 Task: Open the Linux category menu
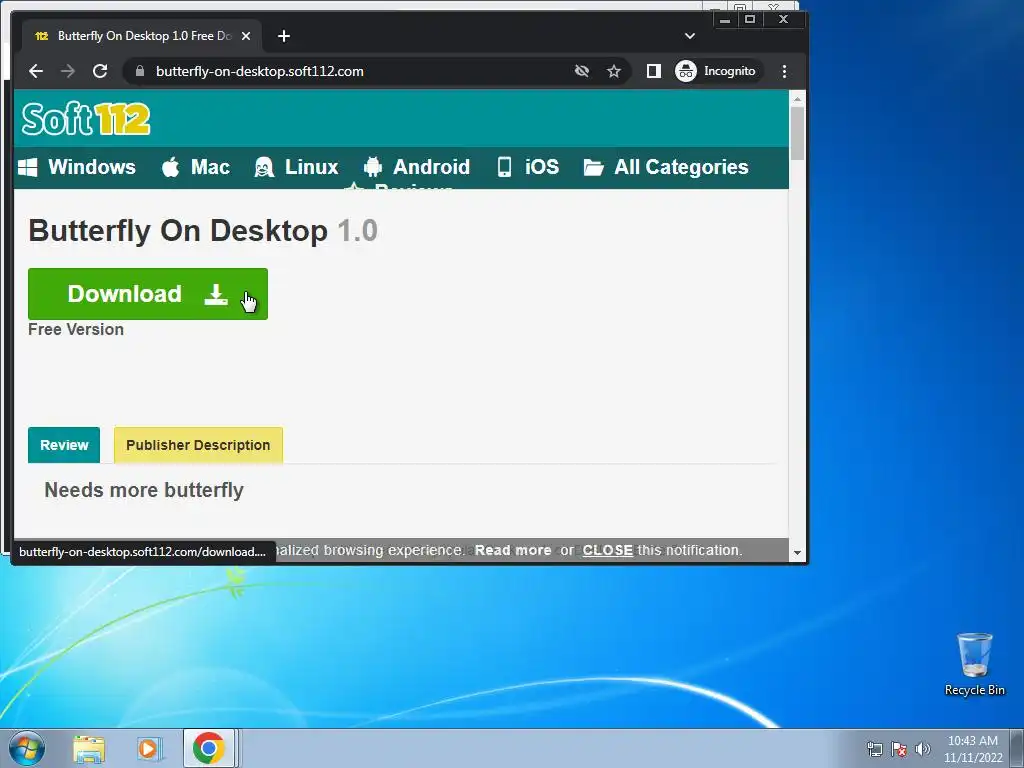click(296, 167)
